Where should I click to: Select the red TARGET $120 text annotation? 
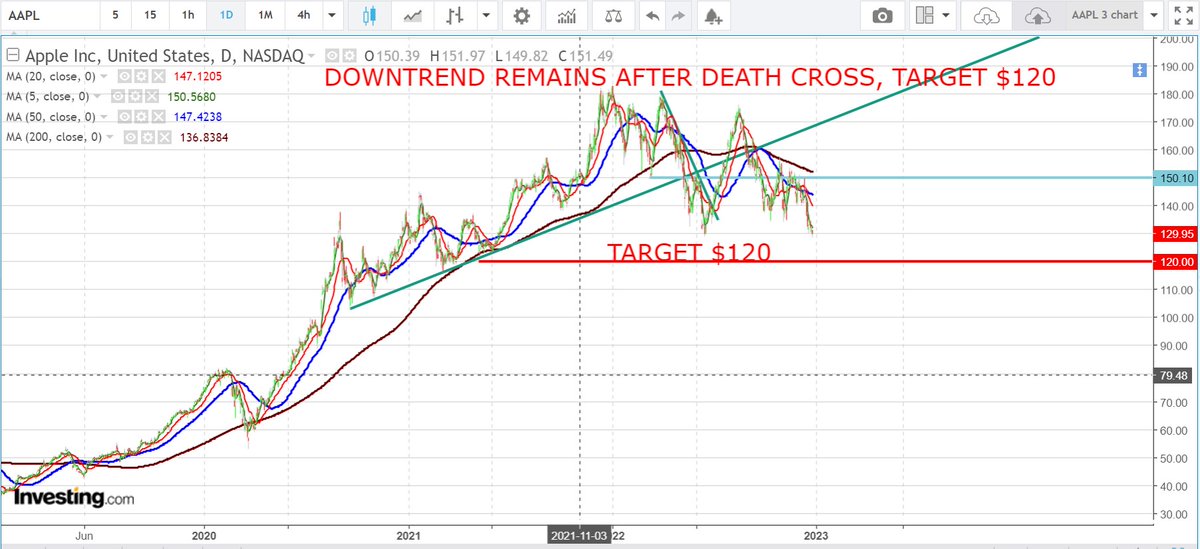[689, 252]
